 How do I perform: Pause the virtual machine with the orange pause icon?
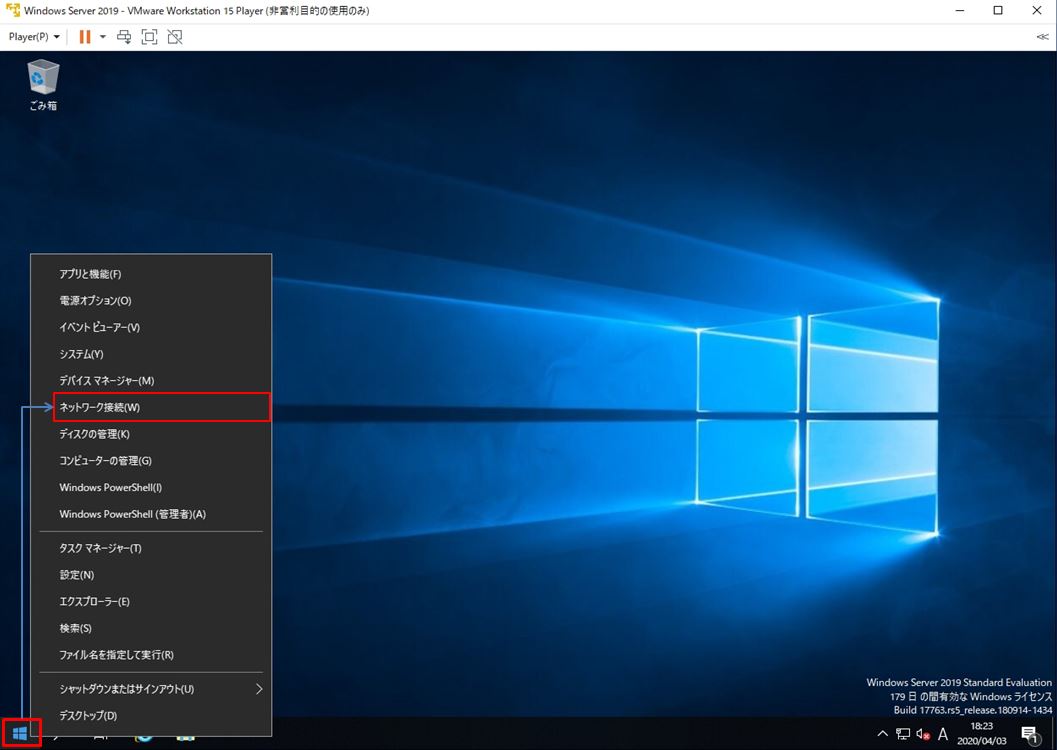[85, 37]
